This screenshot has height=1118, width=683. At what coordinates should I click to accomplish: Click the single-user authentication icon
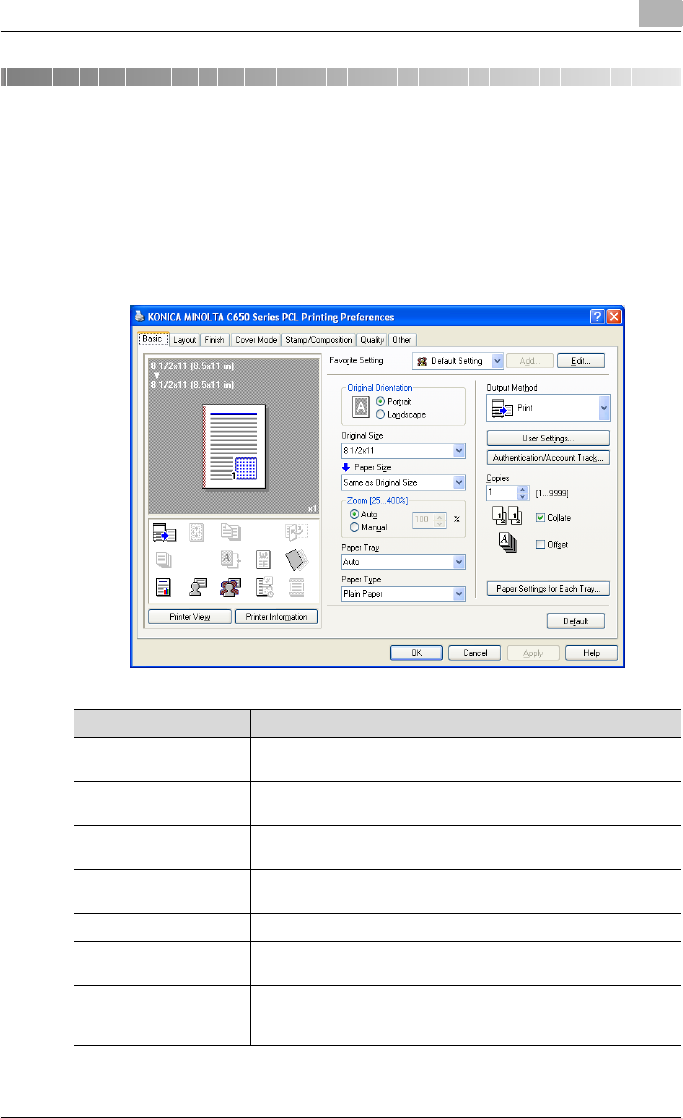click(197, 587)
